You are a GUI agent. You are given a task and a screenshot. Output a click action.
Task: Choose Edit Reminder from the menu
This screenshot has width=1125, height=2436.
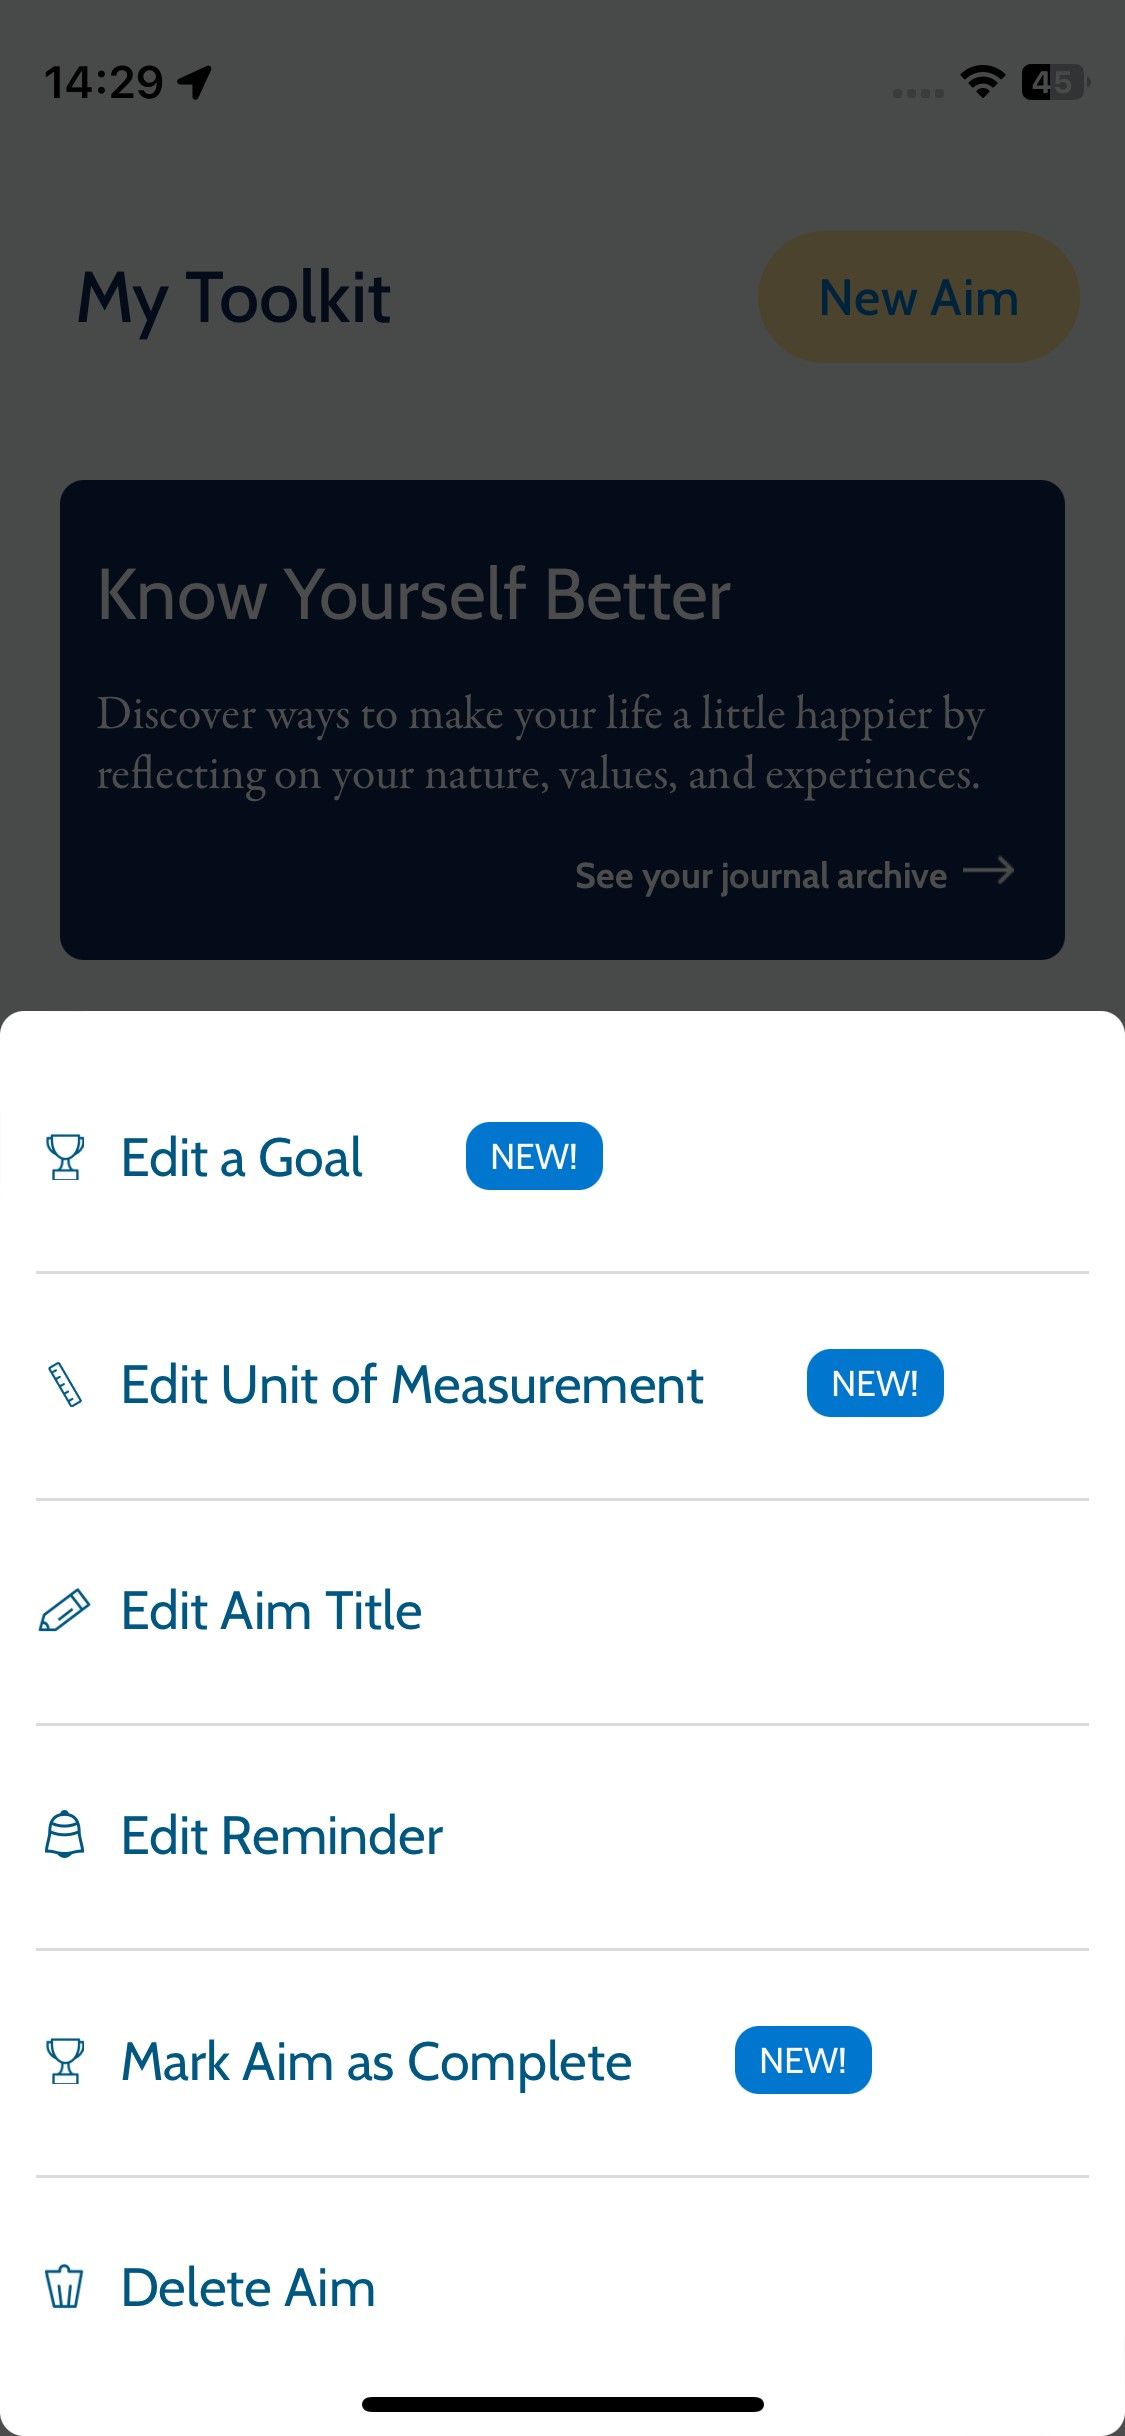click(x=280, y=1835)
